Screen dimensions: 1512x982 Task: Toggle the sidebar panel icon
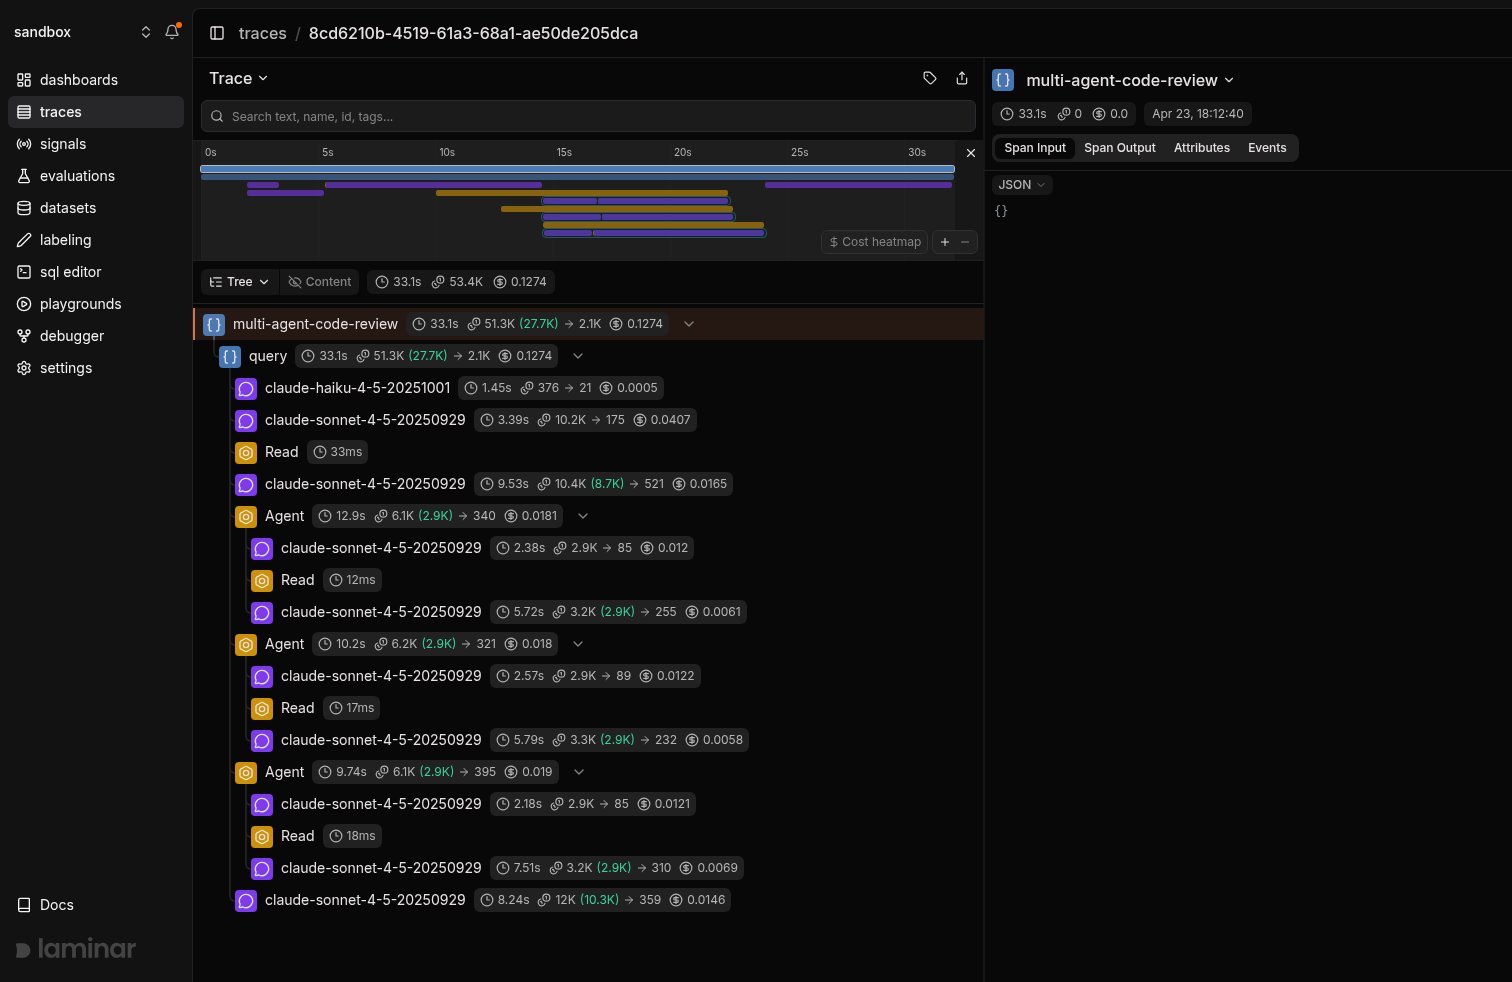[x=217, y=33]
